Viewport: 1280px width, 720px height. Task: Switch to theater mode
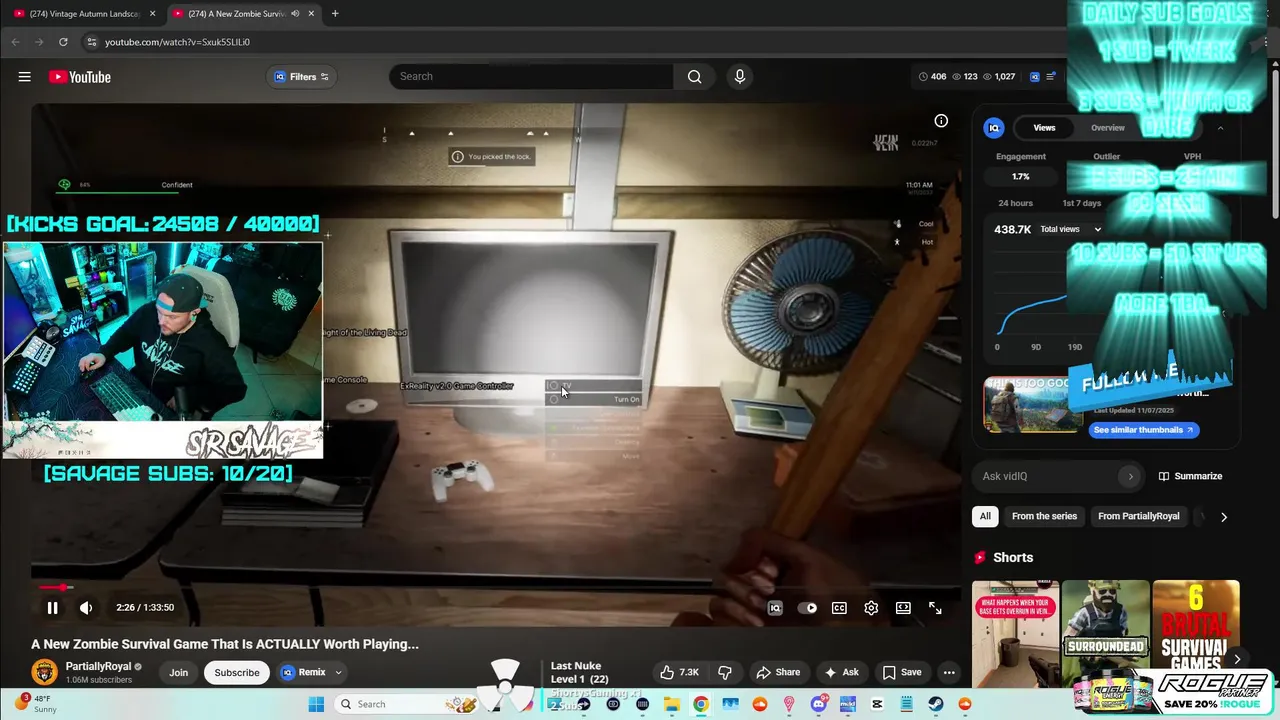coord(903,608)
